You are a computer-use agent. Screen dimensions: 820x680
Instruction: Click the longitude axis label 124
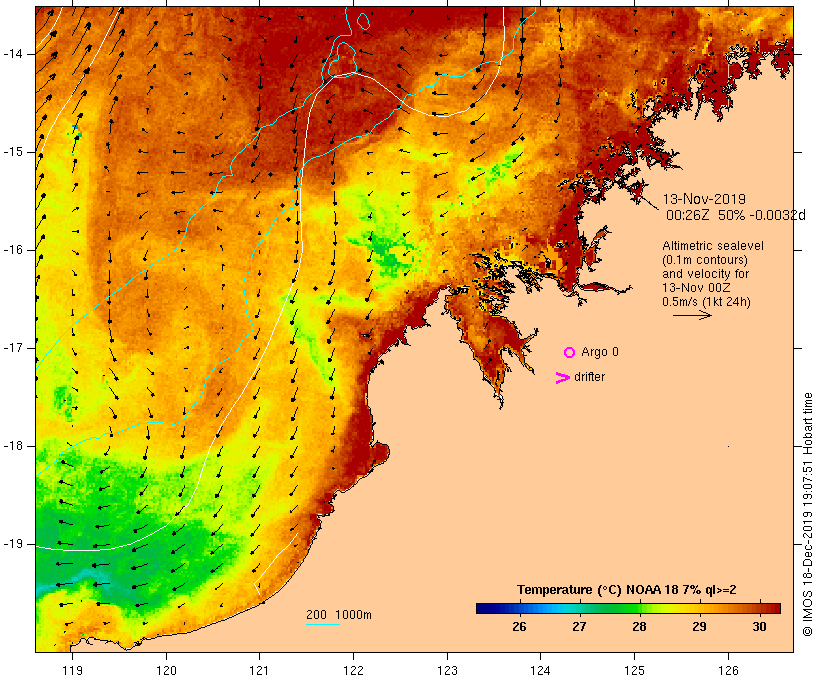coord(540,670)
